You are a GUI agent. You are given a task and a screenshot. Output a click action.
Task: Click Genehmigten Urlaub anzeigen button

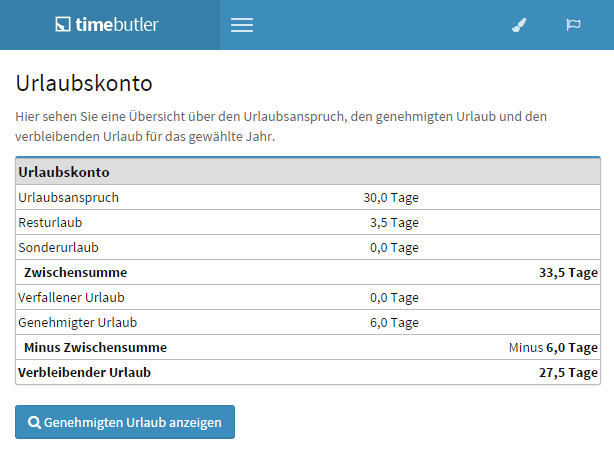coord(125,422)
